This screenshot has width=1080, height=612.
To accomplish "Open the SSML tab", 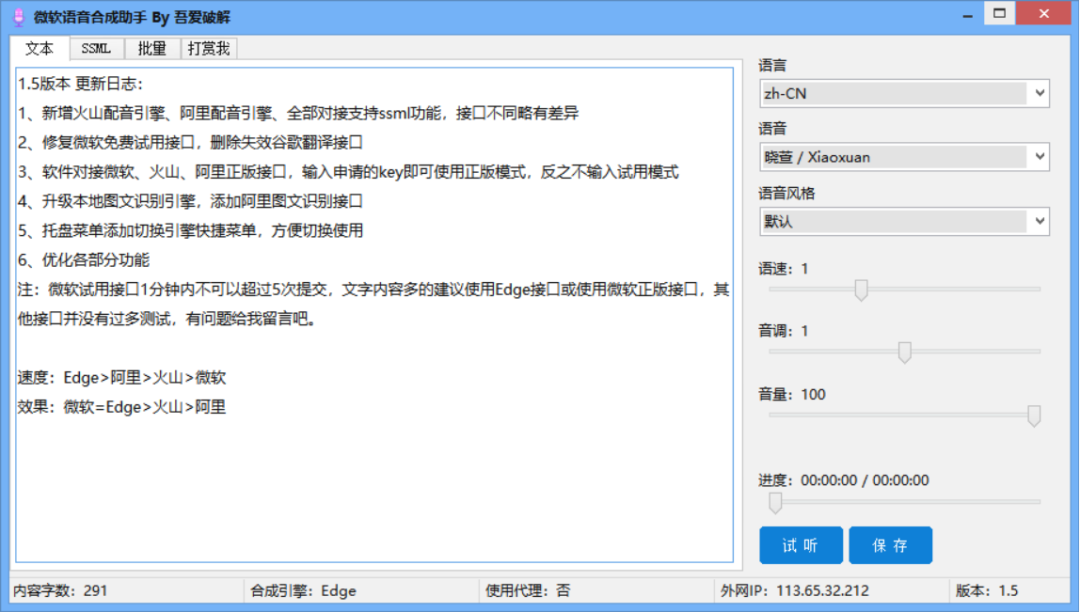I will click(96, 49).
